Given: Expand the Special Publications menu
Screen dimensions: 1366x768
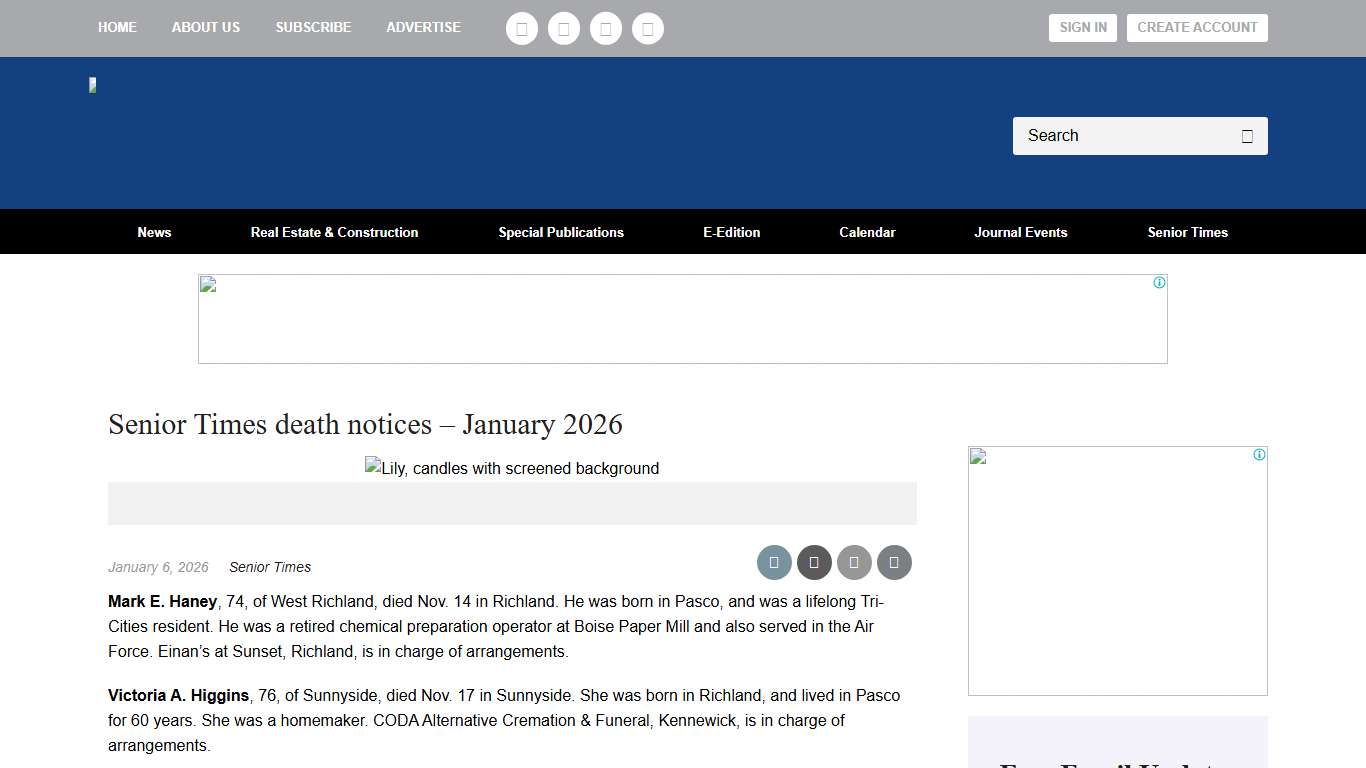Looking at the screenshot, I should [561, 232].
